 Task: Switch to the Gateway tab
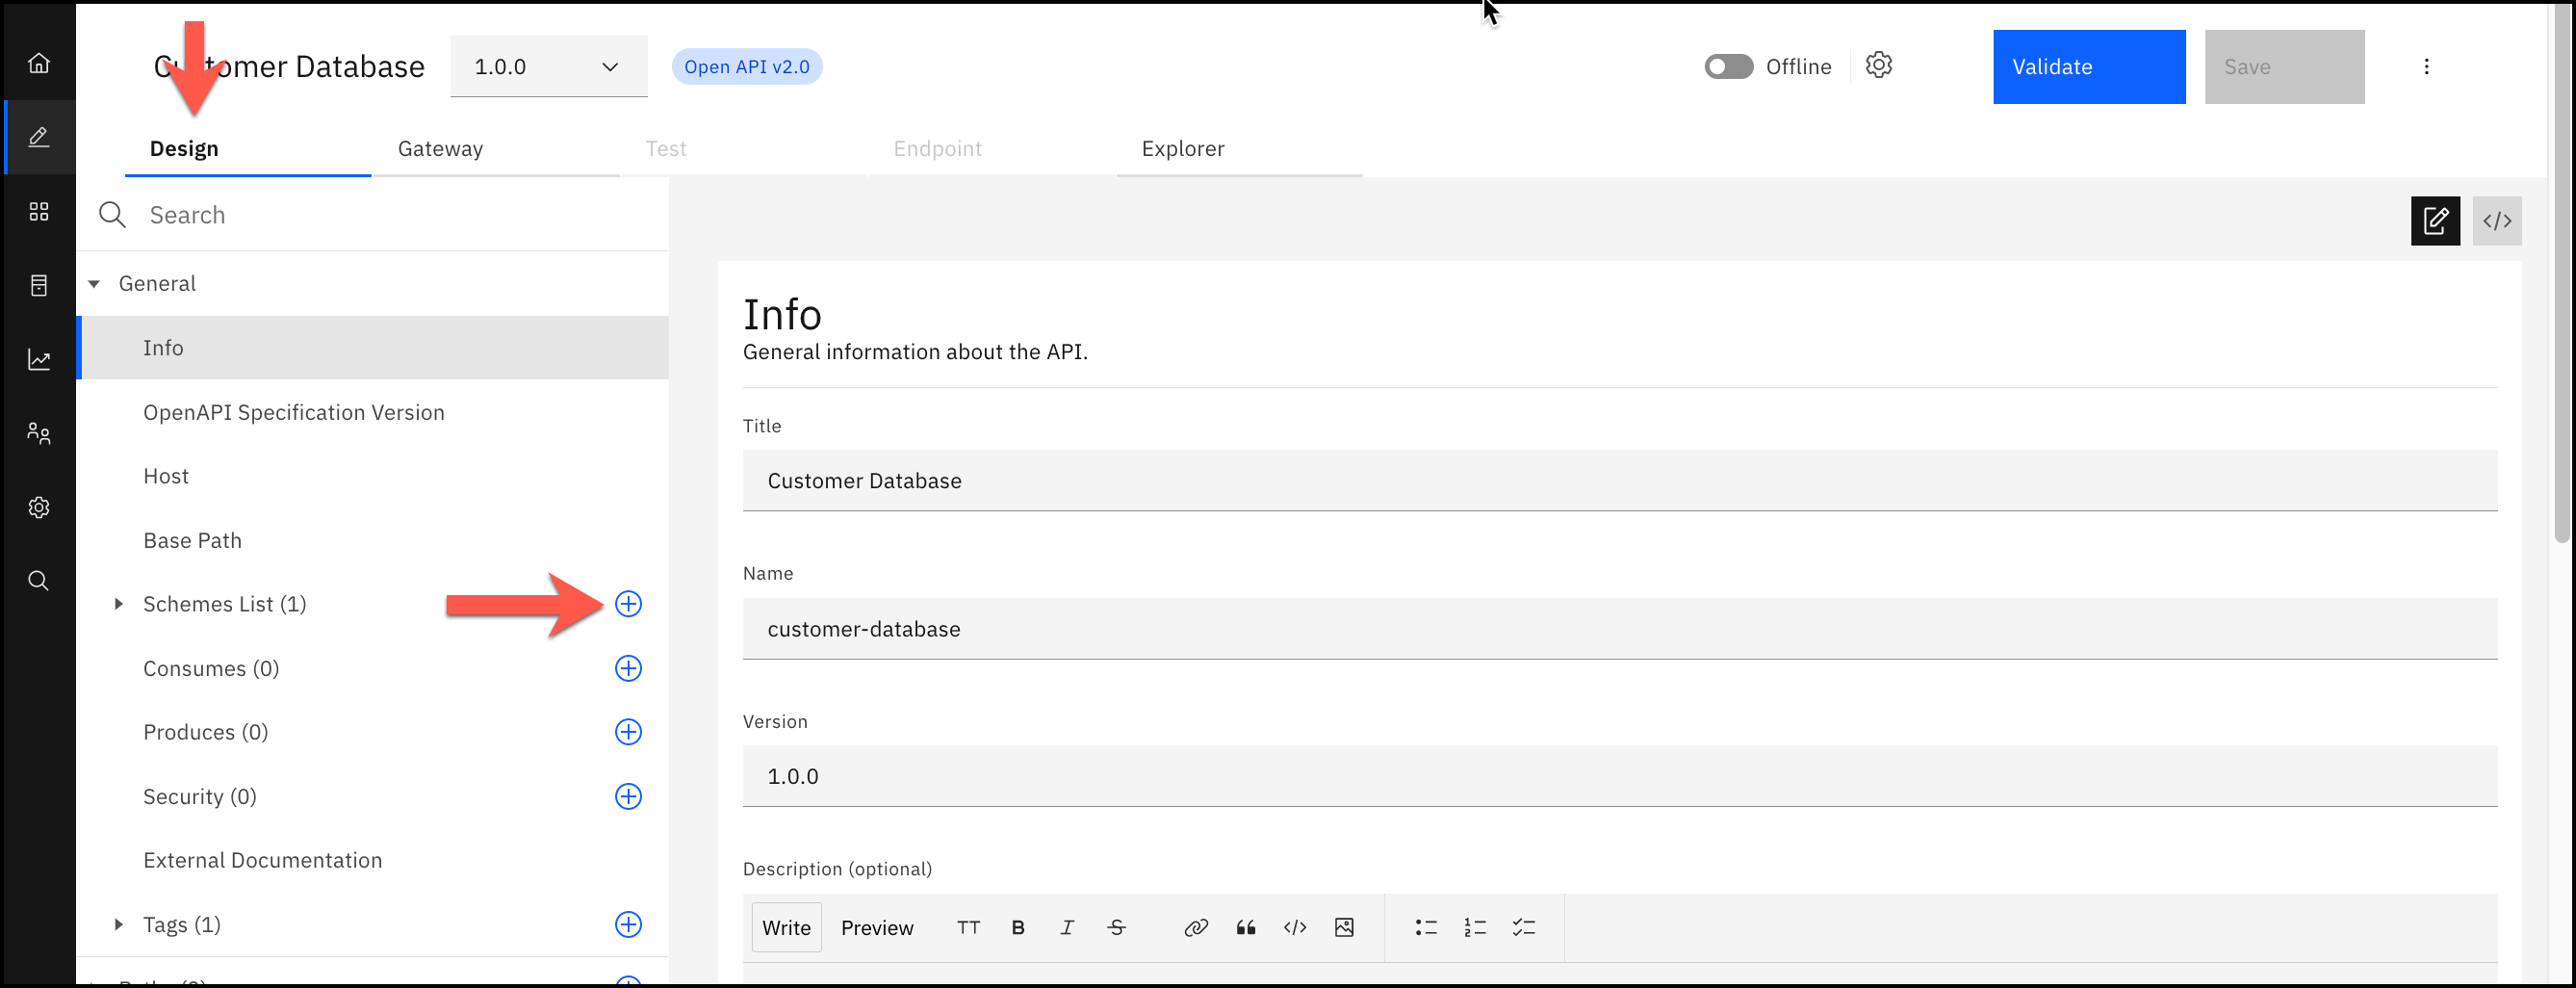[x=440, y=149]
